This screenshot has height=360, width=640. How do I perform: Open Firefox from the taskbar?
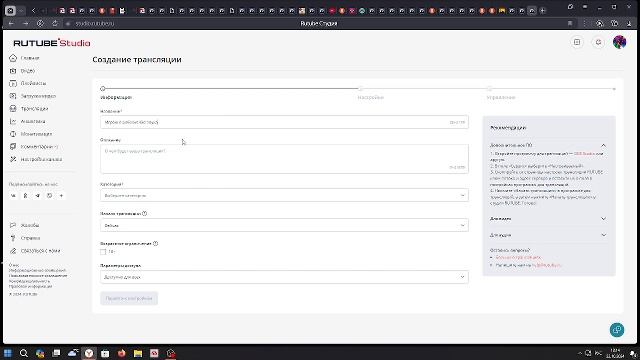coord(121,353)
